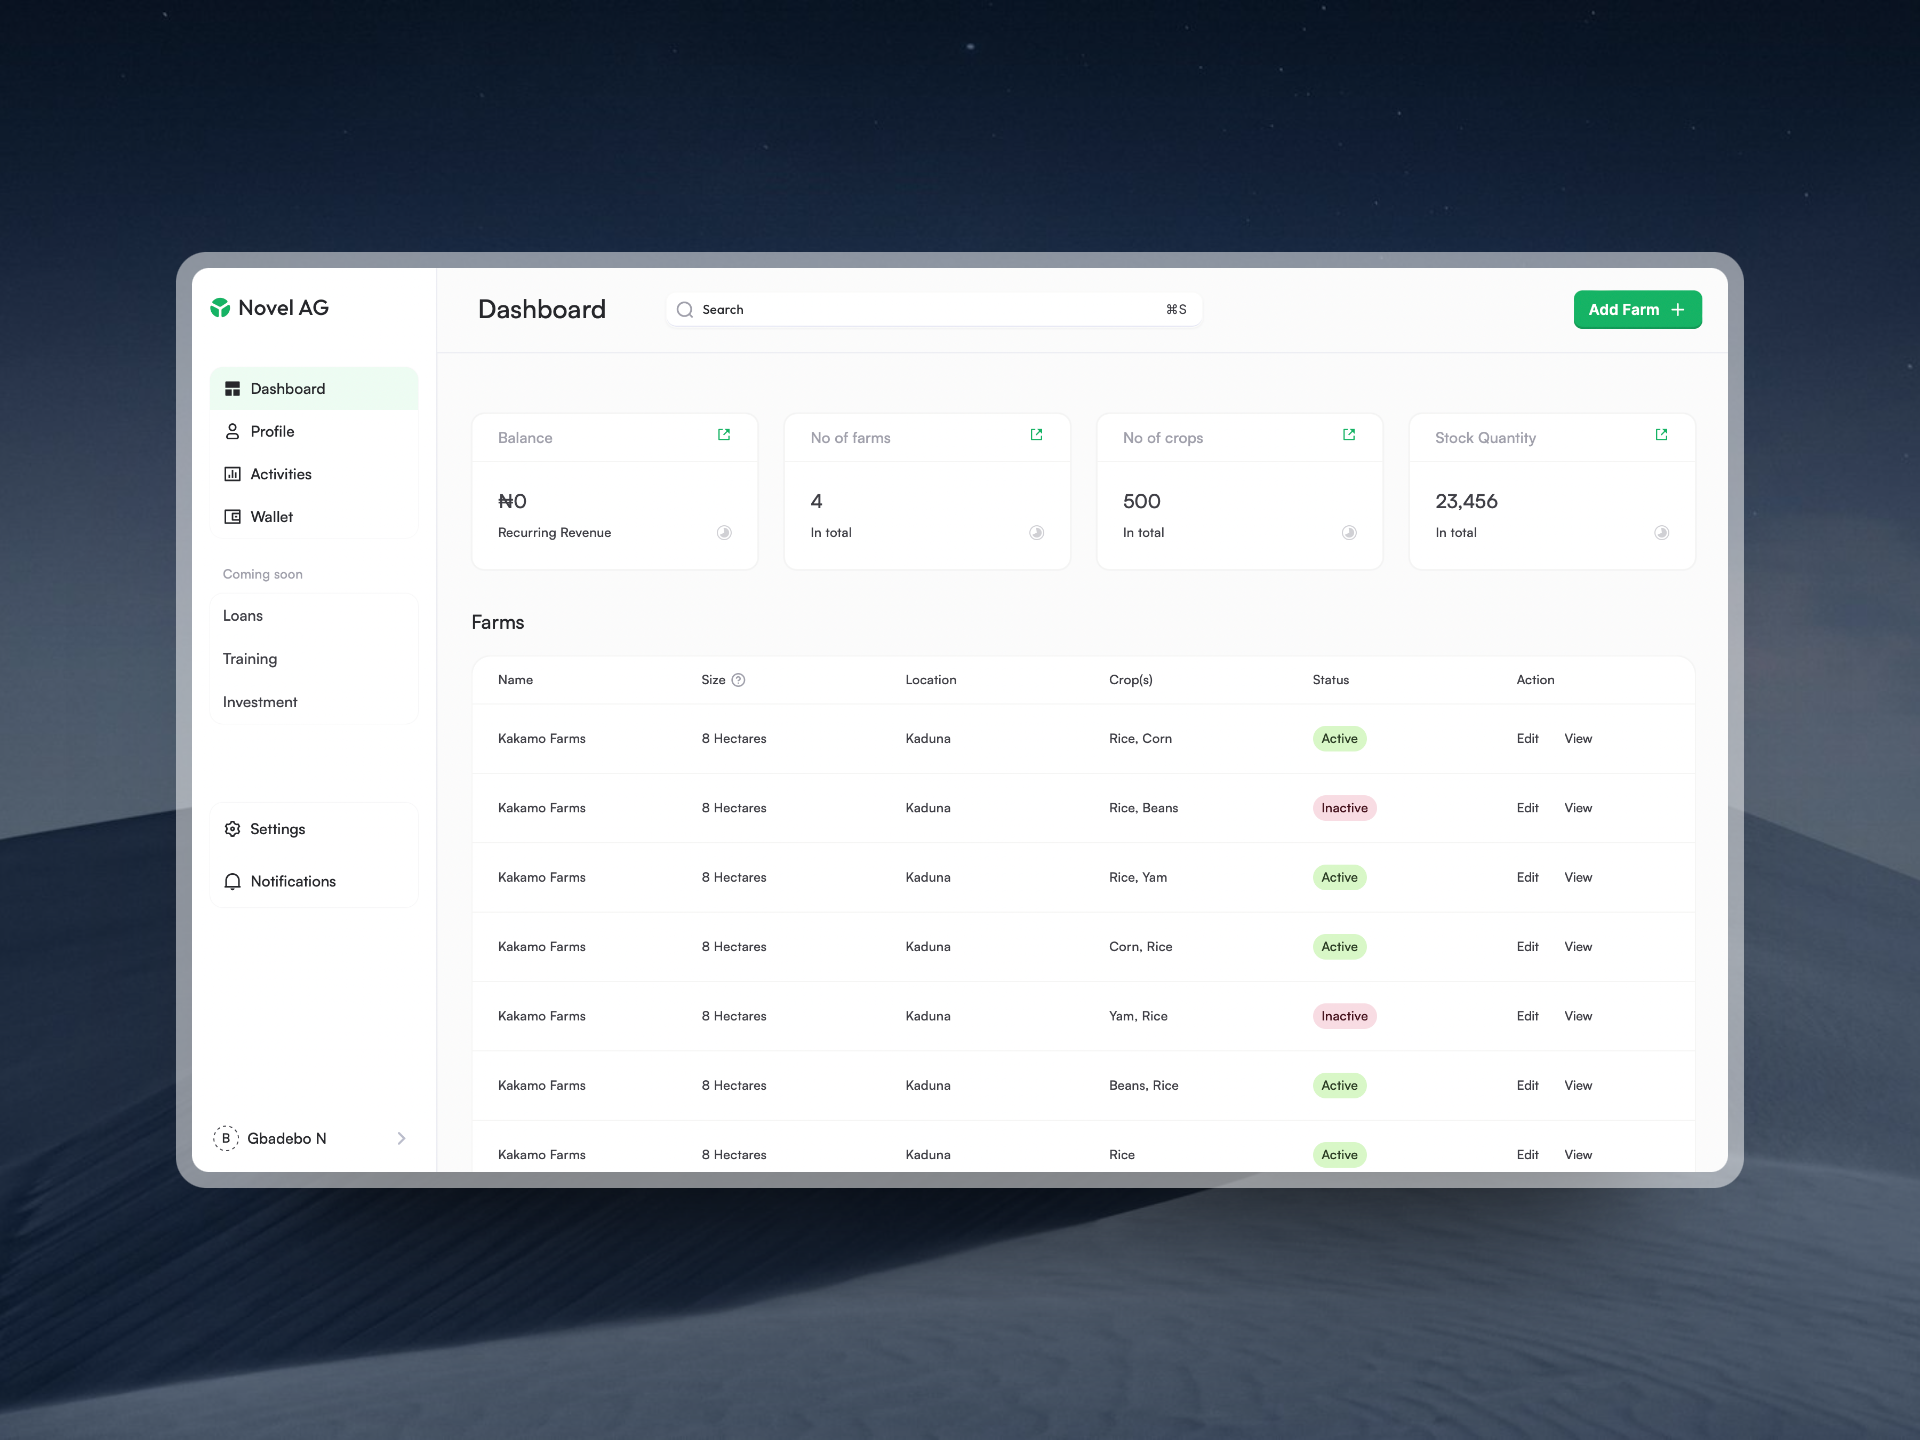Go to Profile in the sidebar
Image resolution: width=1920 pixels, height=1440 pixels.
pyautogui.click(x=314, y=431)
